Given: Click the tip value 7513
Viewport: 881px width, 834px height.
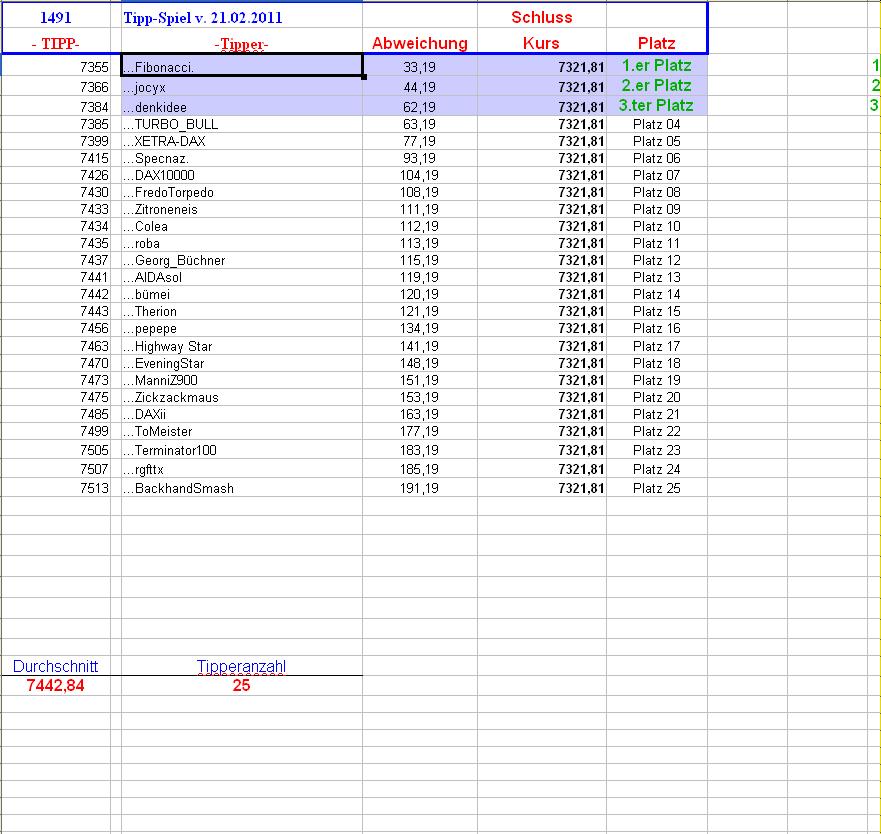Looking at the screenshot, I should pyautogui.click(x=94, y=488).
